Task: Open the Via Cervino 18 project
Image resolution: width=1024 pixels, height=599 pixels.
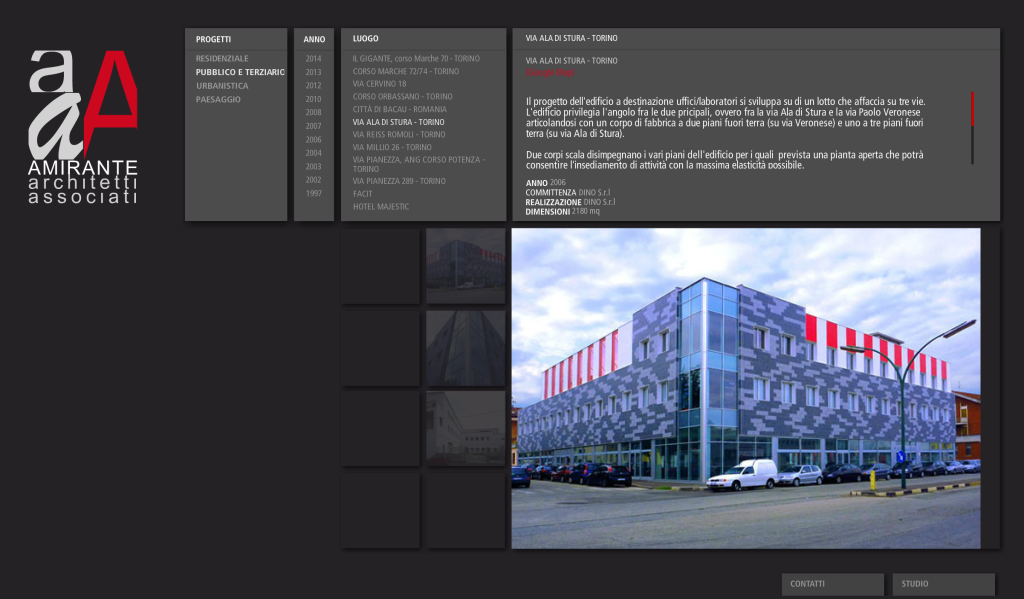Action: pyautogui.click(x=379, y=84)
